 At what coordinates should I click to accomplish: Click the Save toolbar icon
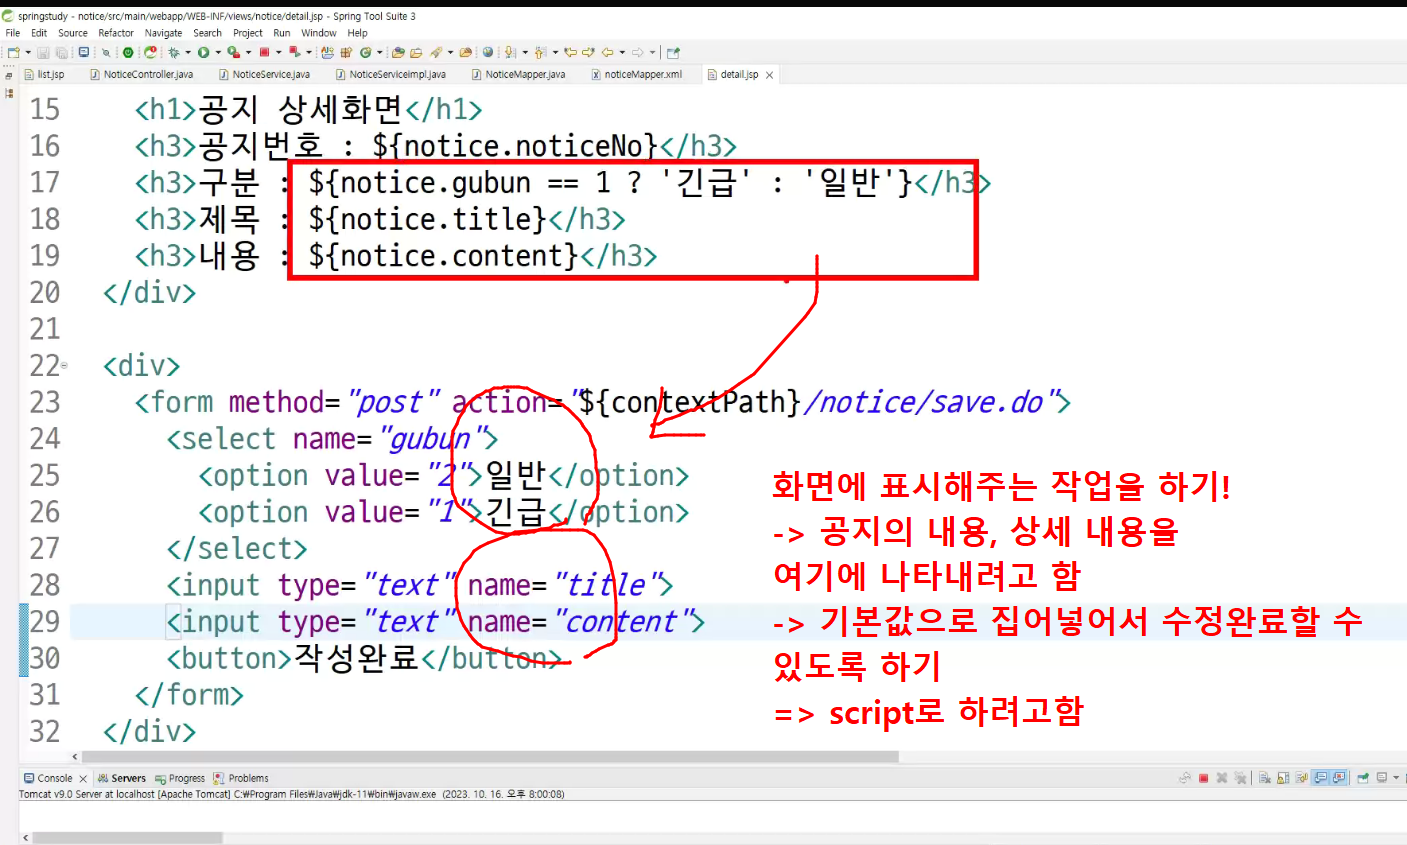click(x=43, y=52)
